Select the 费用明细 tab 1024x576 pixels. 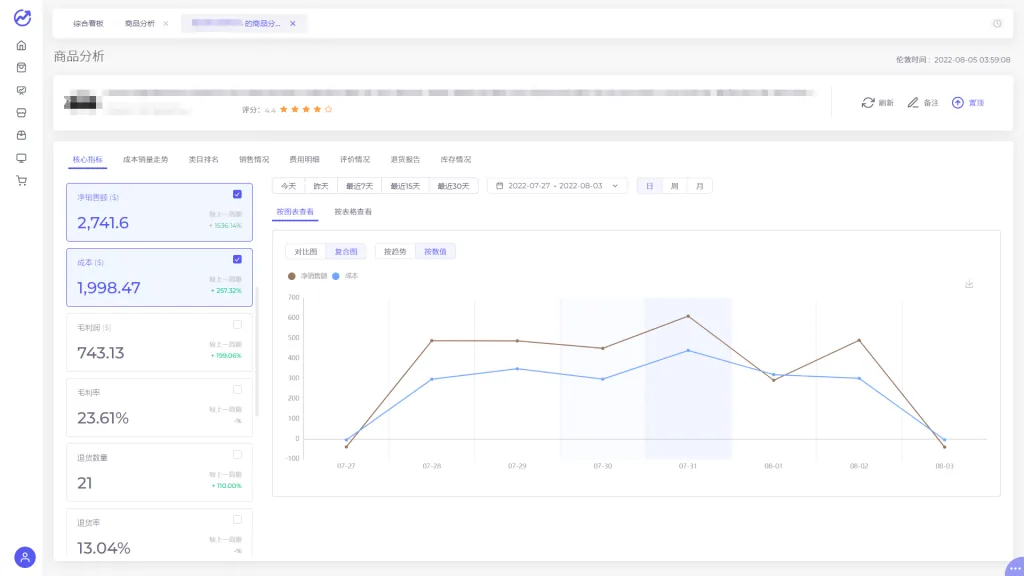[x=304, y=159]
